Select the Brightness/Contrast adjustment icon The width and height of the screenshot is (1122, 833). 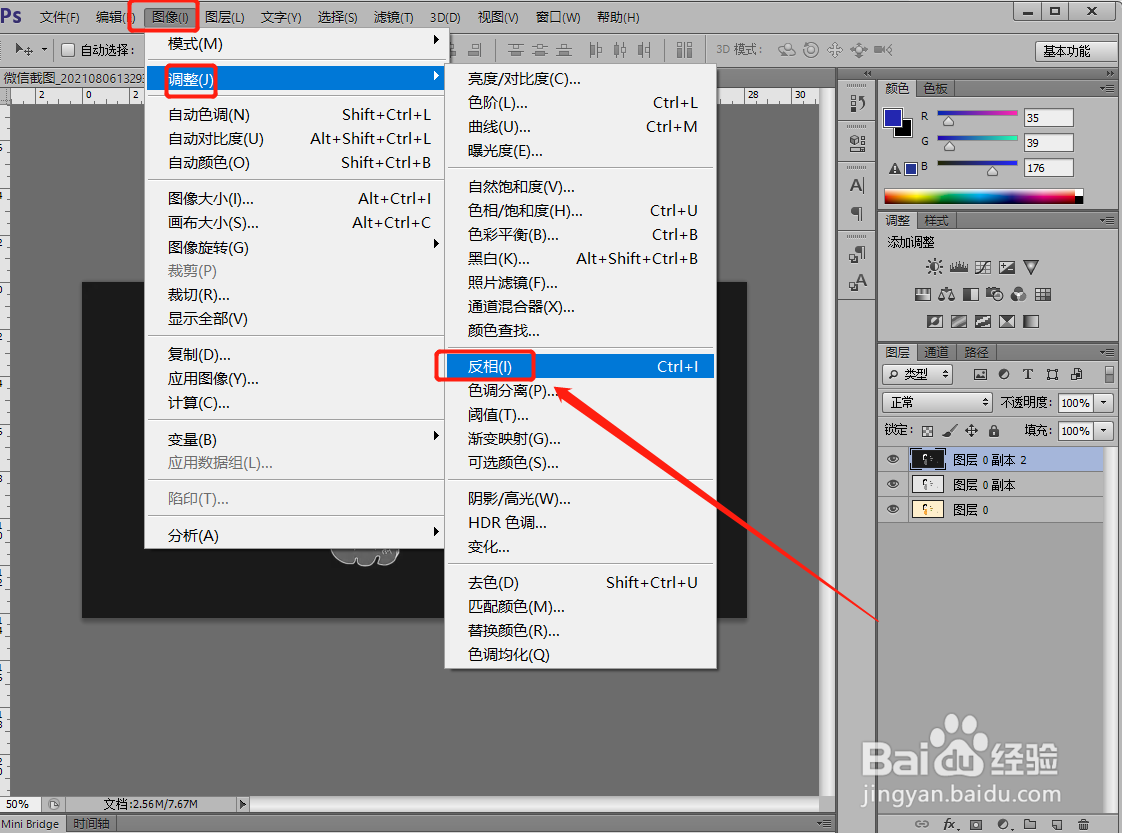(x=934, y=266)
